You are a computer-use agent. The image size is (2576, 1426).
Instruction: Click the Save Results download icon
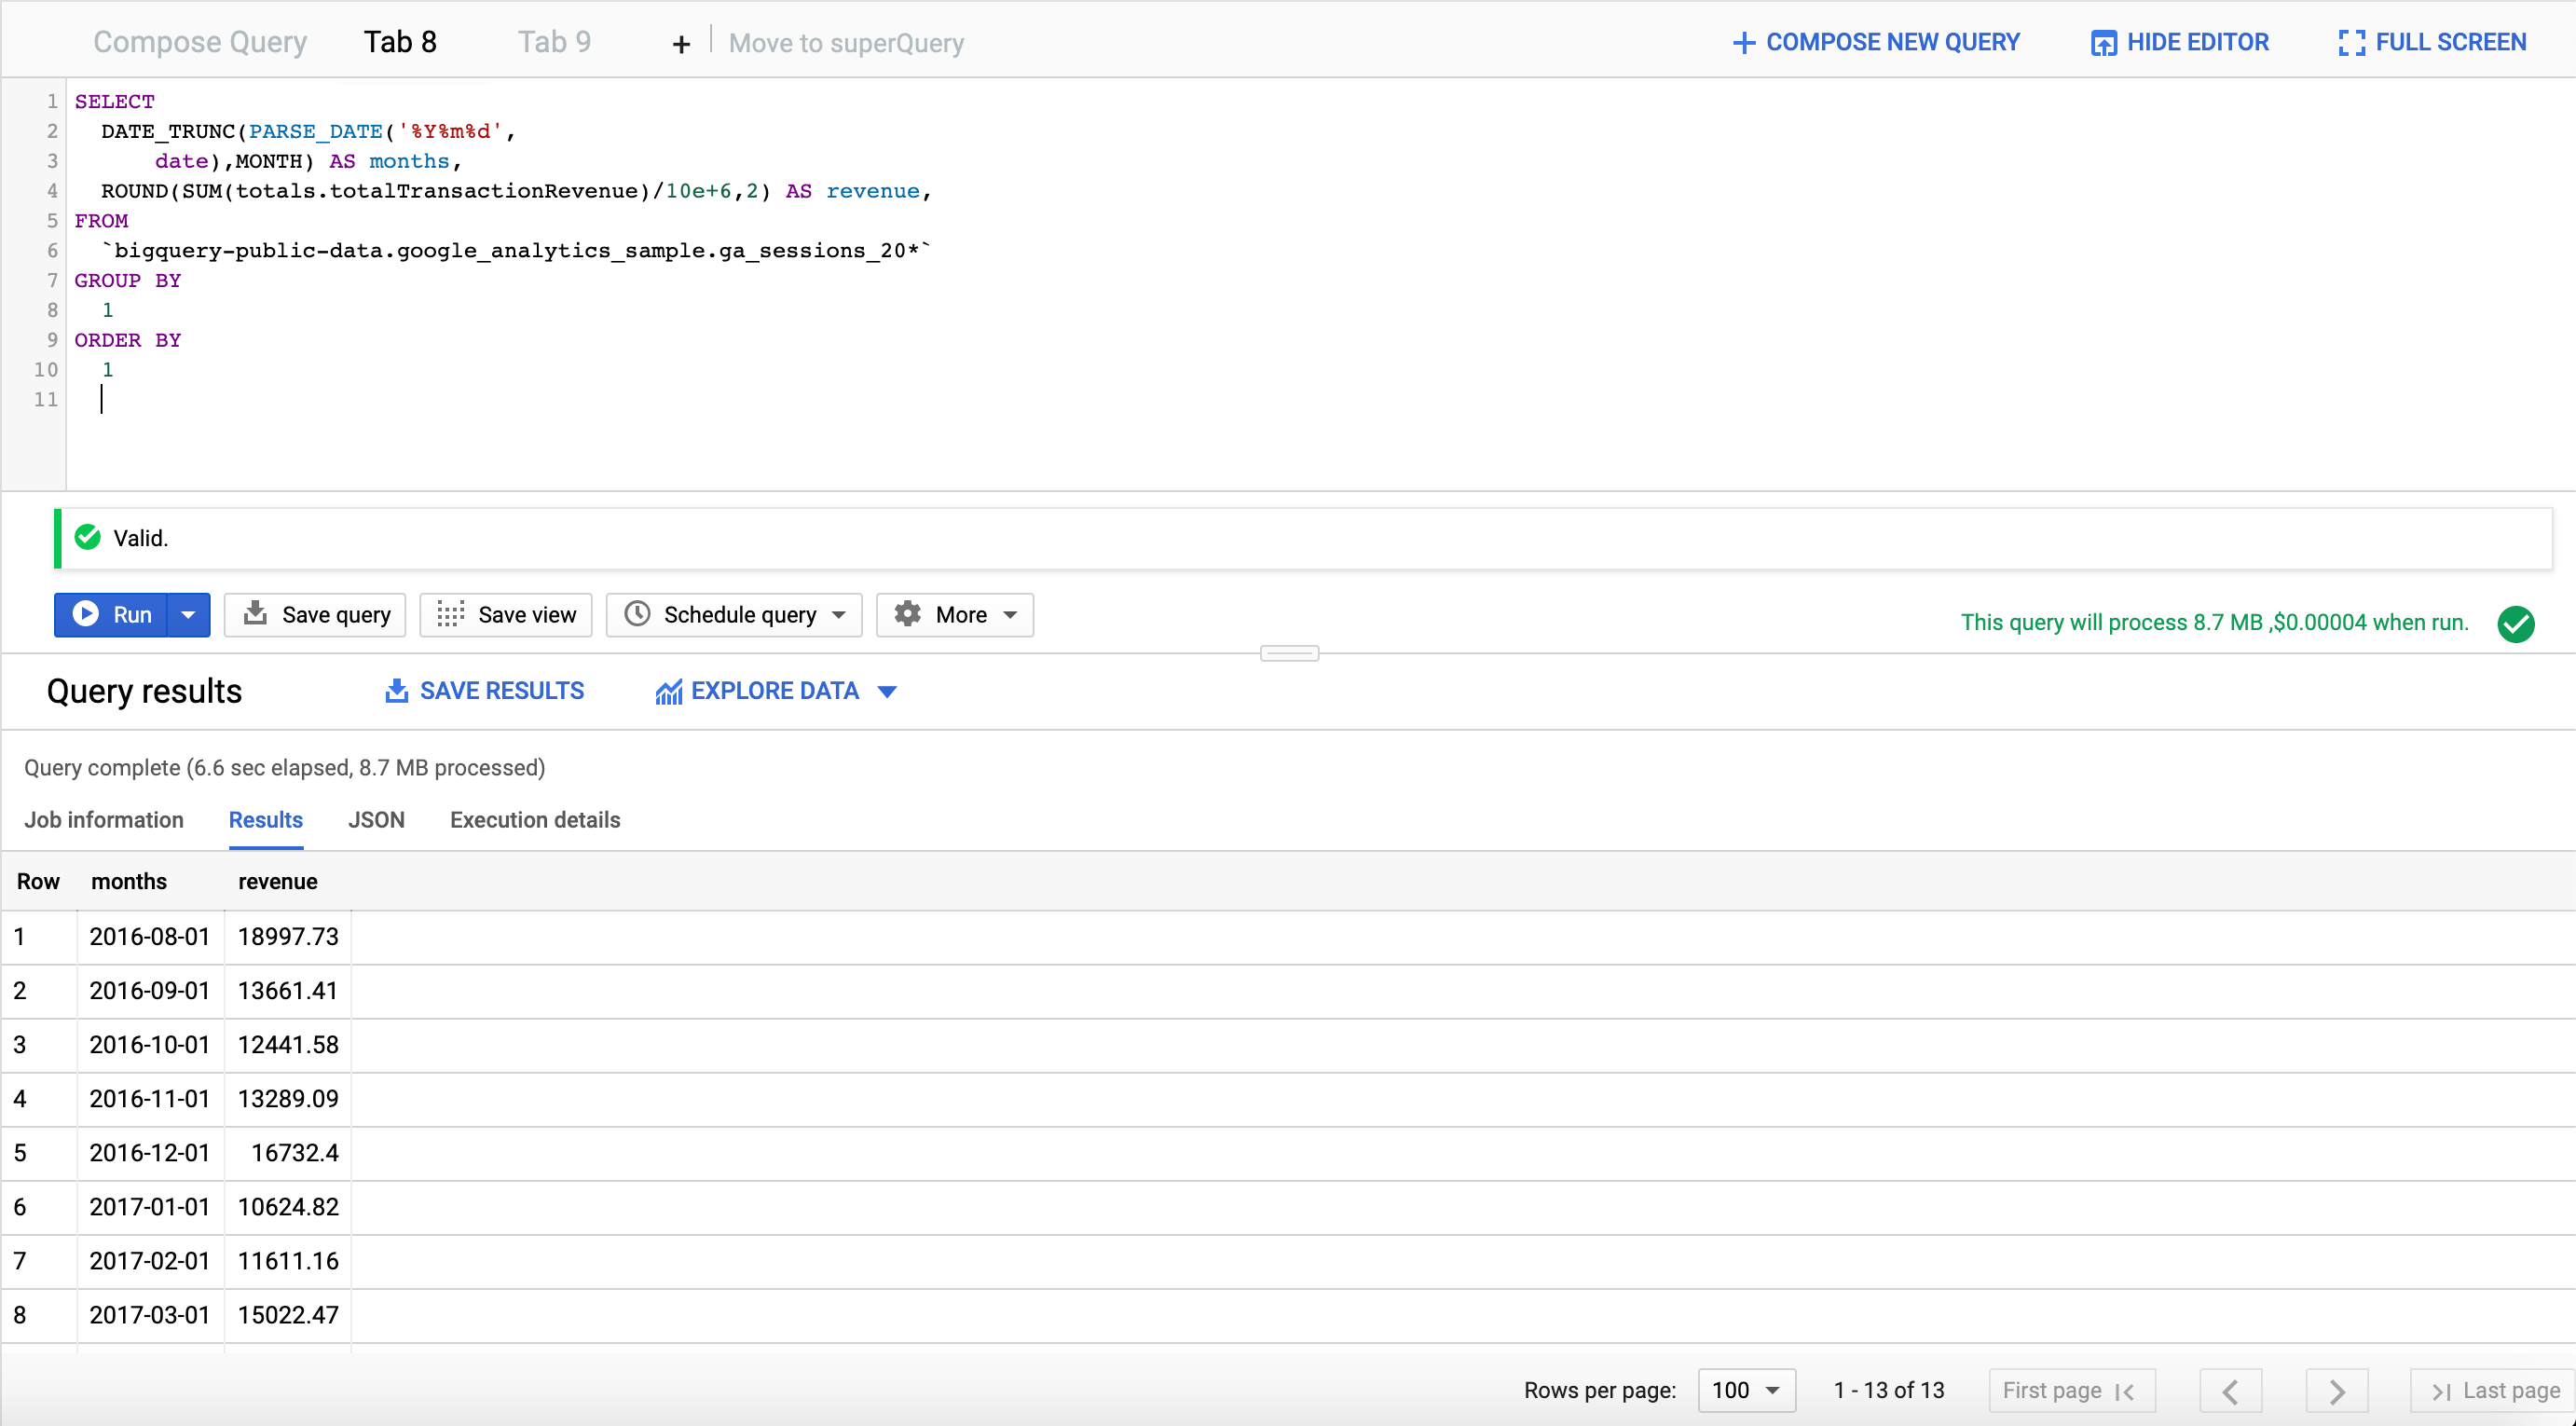pyautogui.click(x=397, y=691)
